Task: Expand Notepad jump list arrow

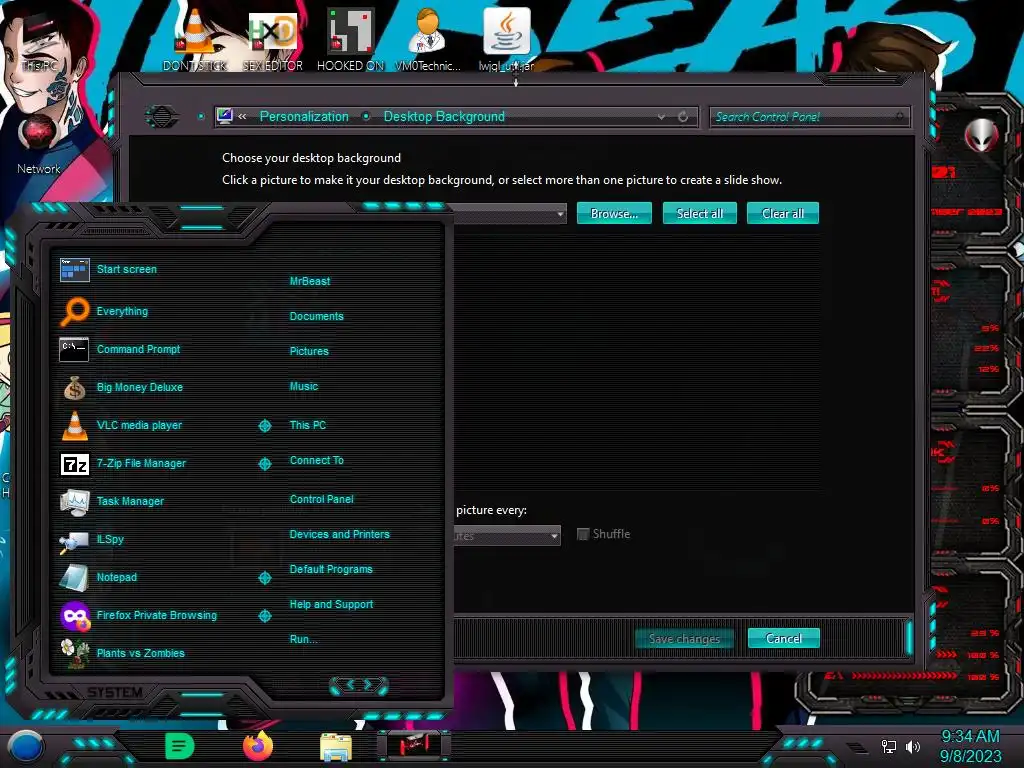Action: click(x=264, y=578)
